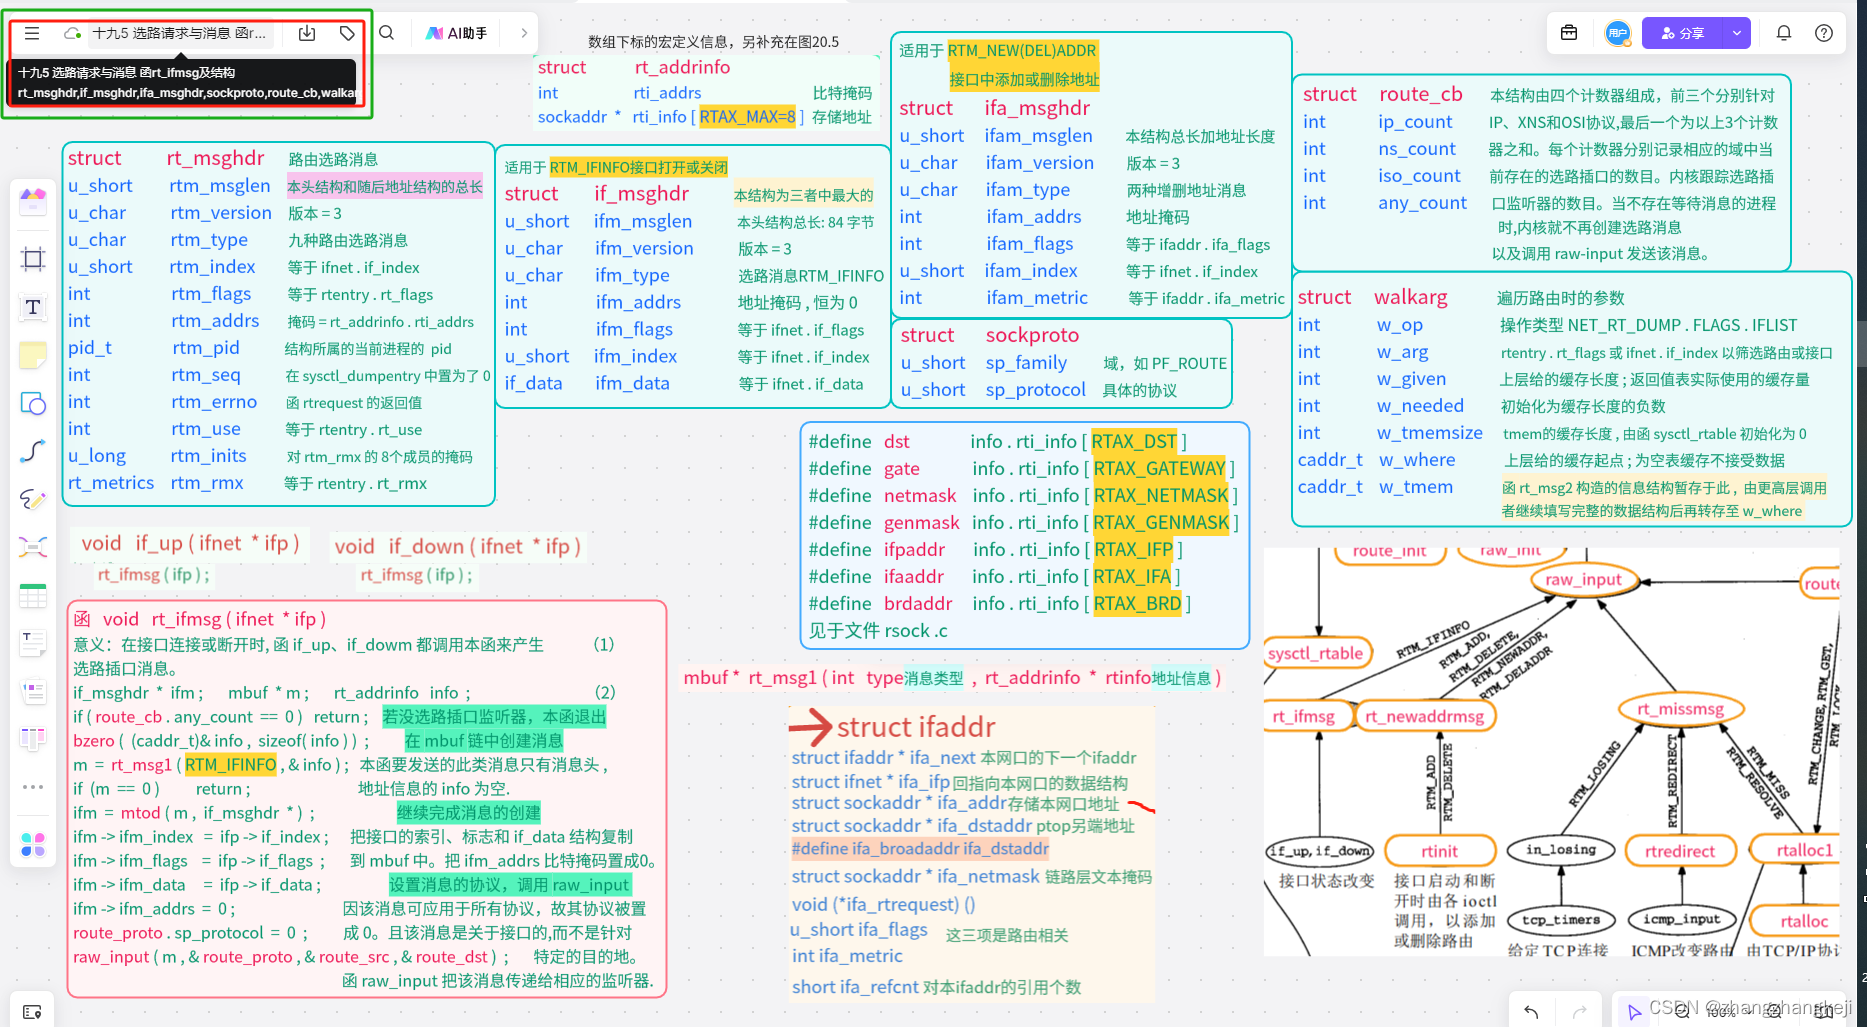Screen dimensions: 1867x1027
Task: Click the 'rtm_msglen' field text
Action: pos(220,186)
